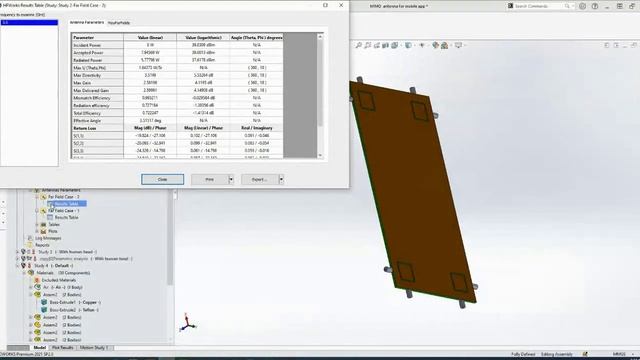
Task: Select Boss-Extrude1 Copper body
Action: 75,302
